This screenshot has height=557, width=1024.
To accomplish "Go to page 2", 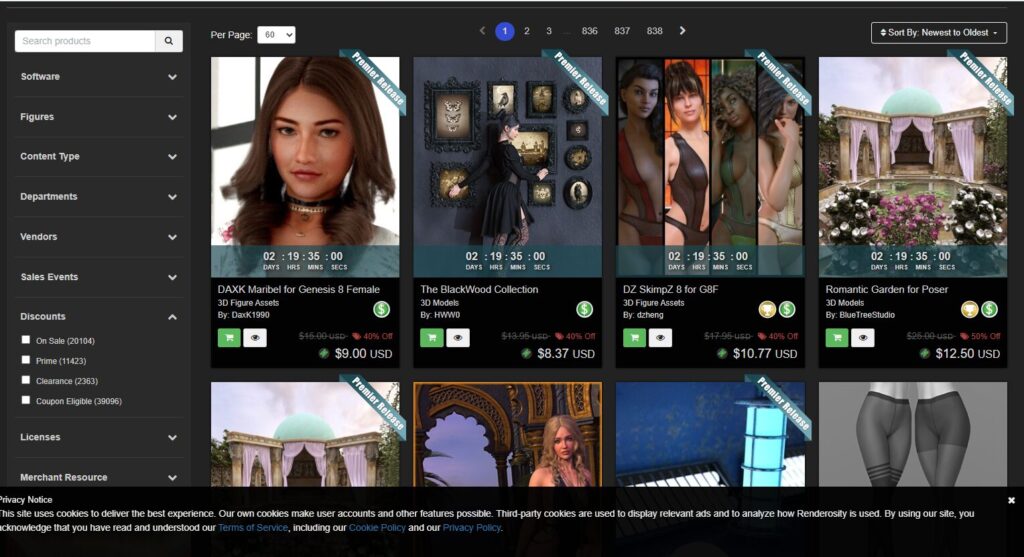I will pyautogui.click(x=526, y=31).
